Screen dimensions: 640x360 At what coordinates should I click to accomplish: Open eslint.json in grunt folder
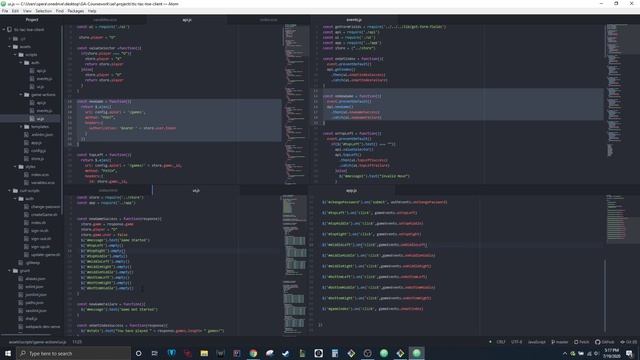[34, 287]
